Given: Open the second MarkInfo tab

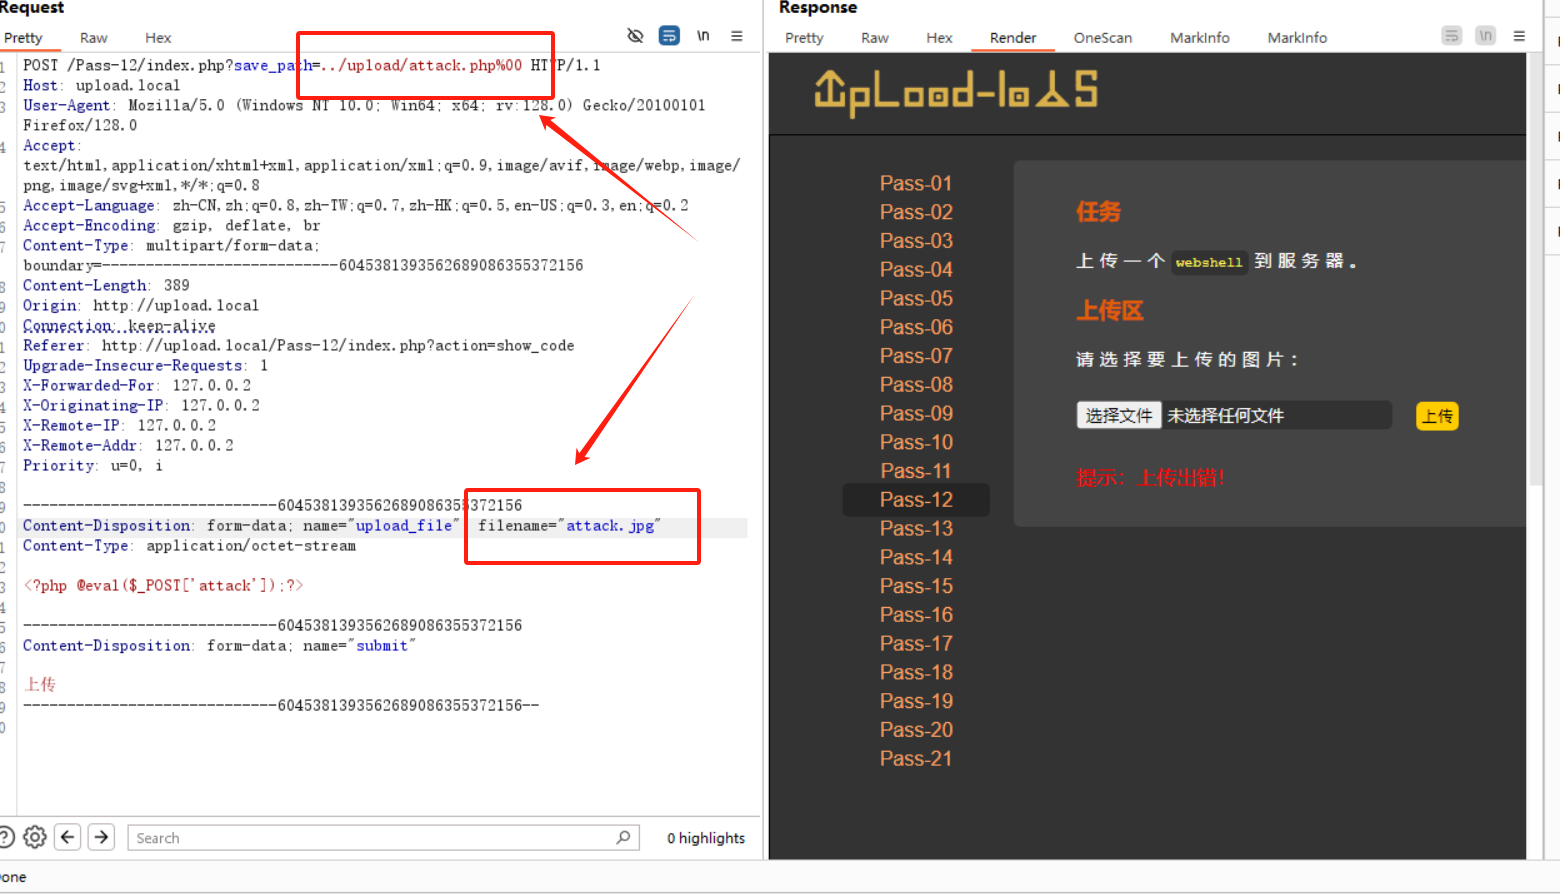Looking at the screenshot, I should coord(1297,38).
